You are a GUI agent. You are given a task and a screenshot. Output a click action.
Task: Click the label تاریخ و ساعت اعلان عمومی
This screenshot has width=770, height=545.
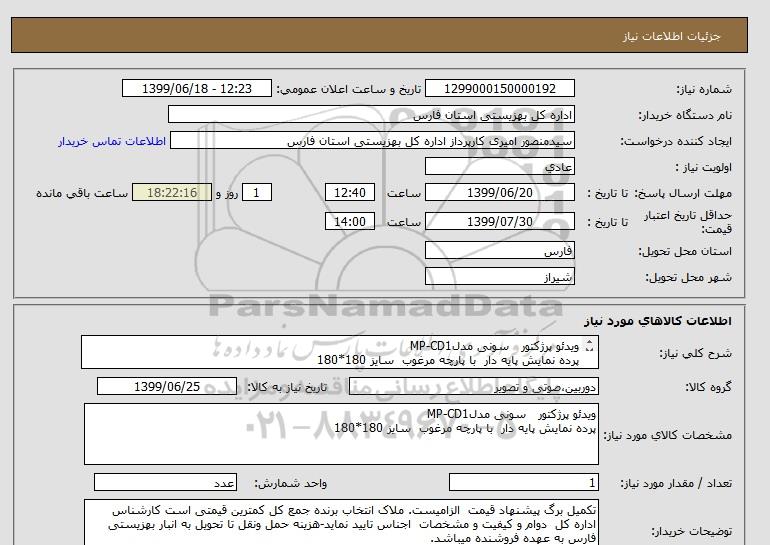[x=349, y=89]
